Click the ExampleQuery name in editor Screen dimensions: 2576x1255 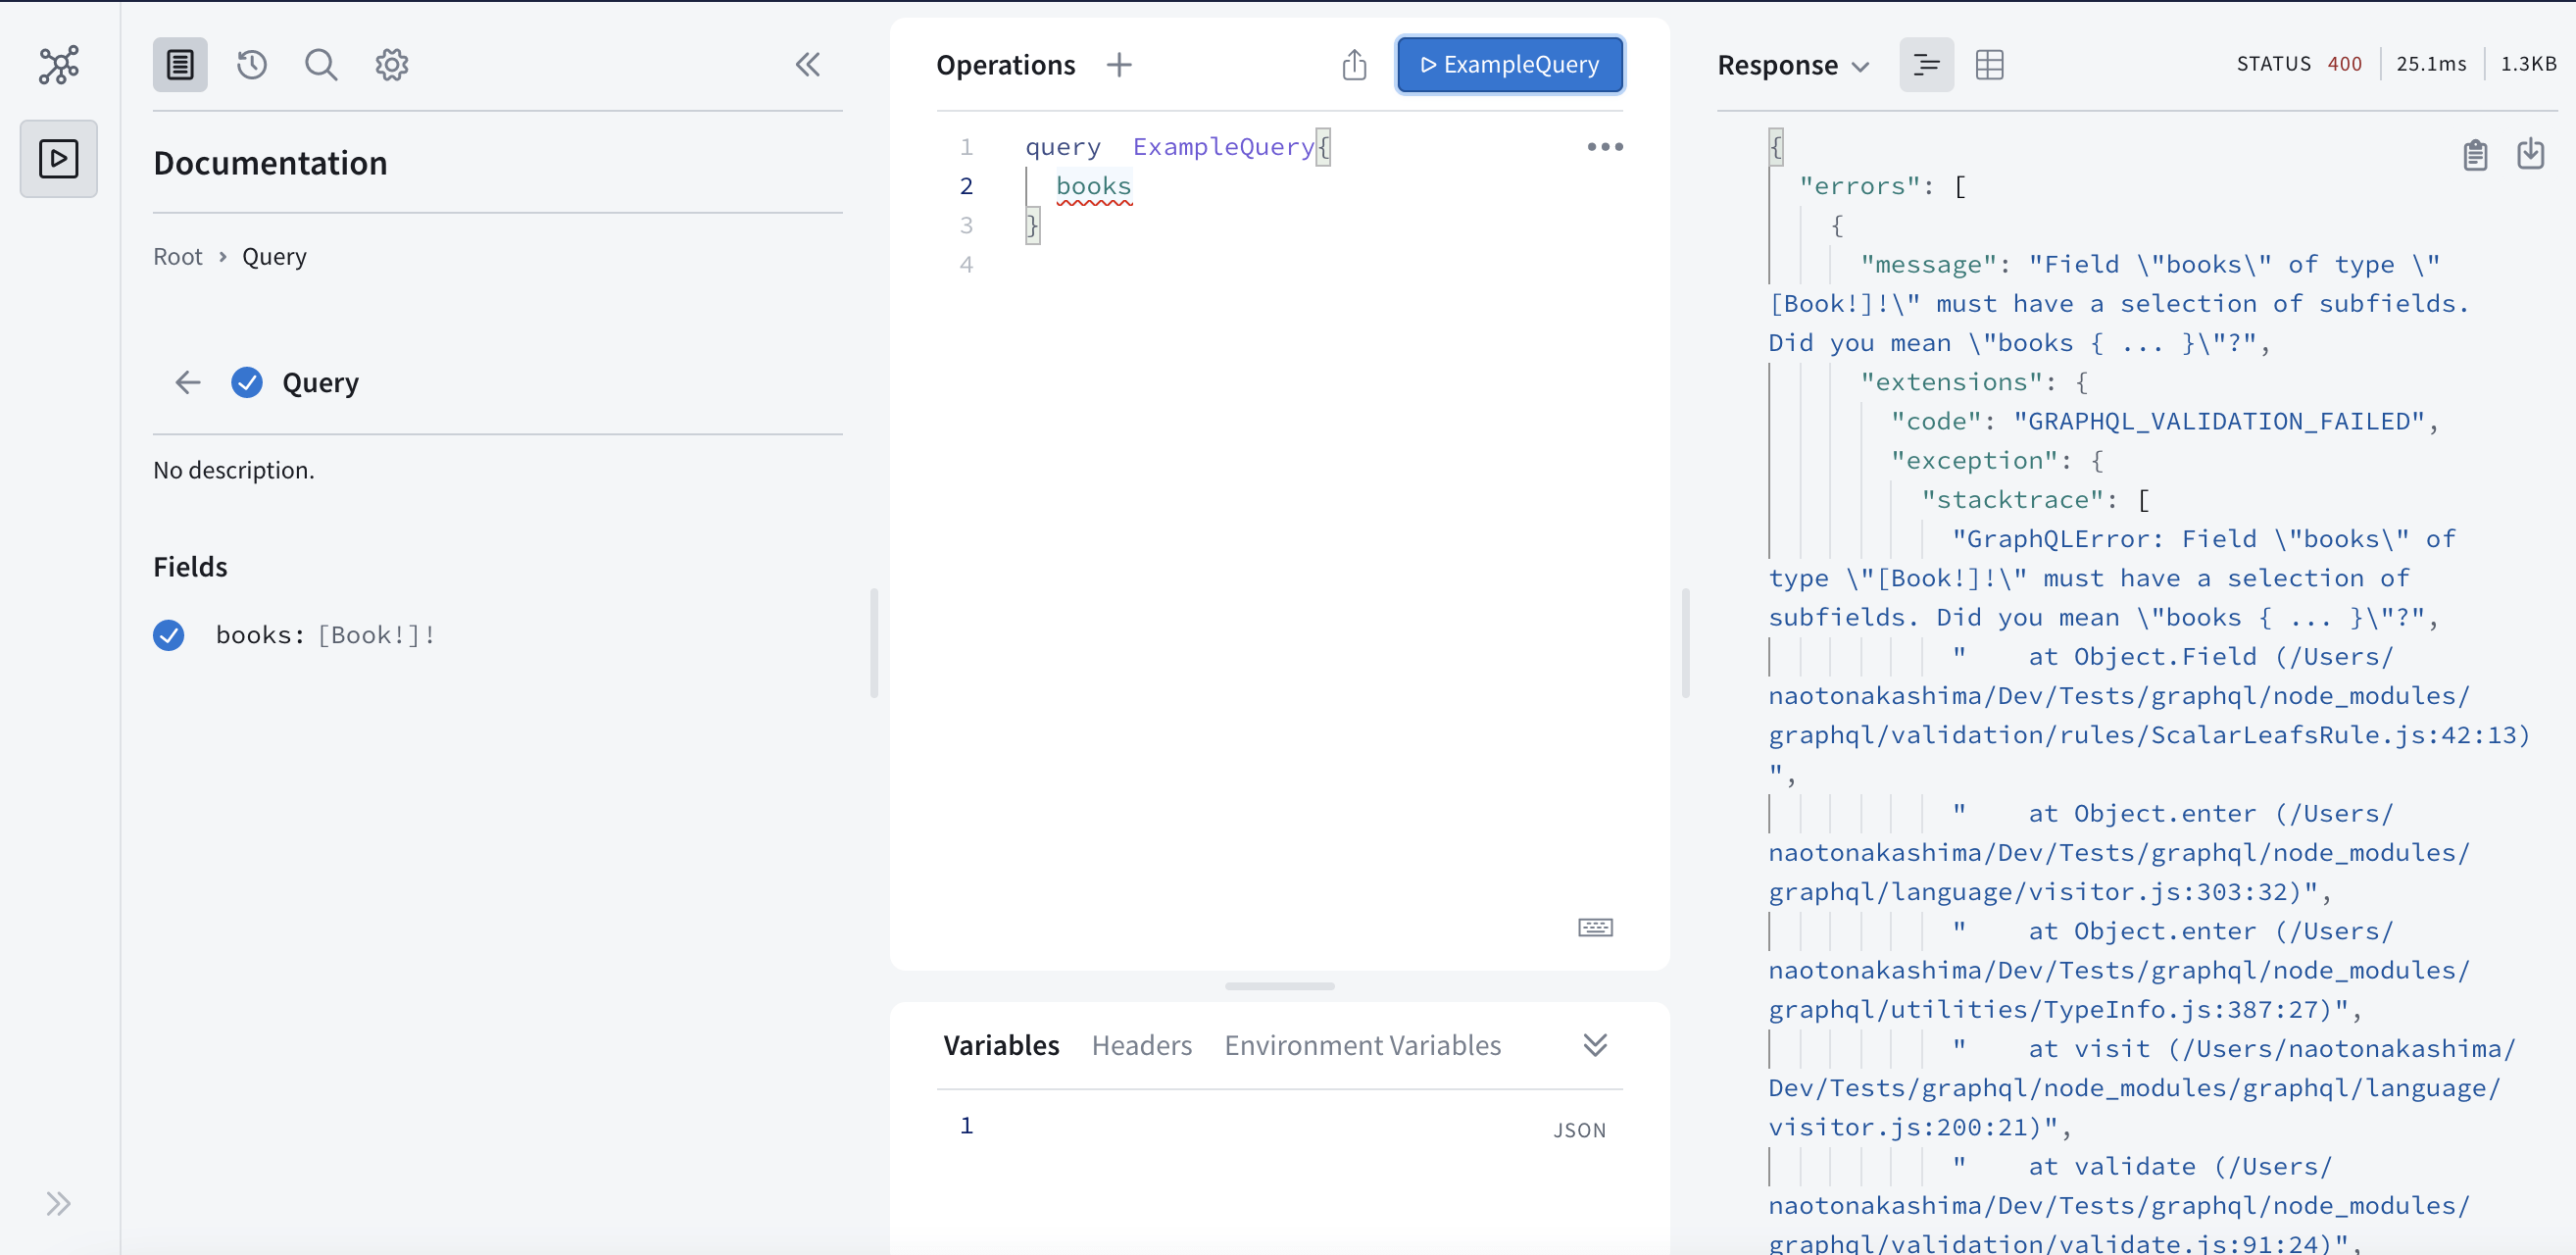[x=1223, y=147]
